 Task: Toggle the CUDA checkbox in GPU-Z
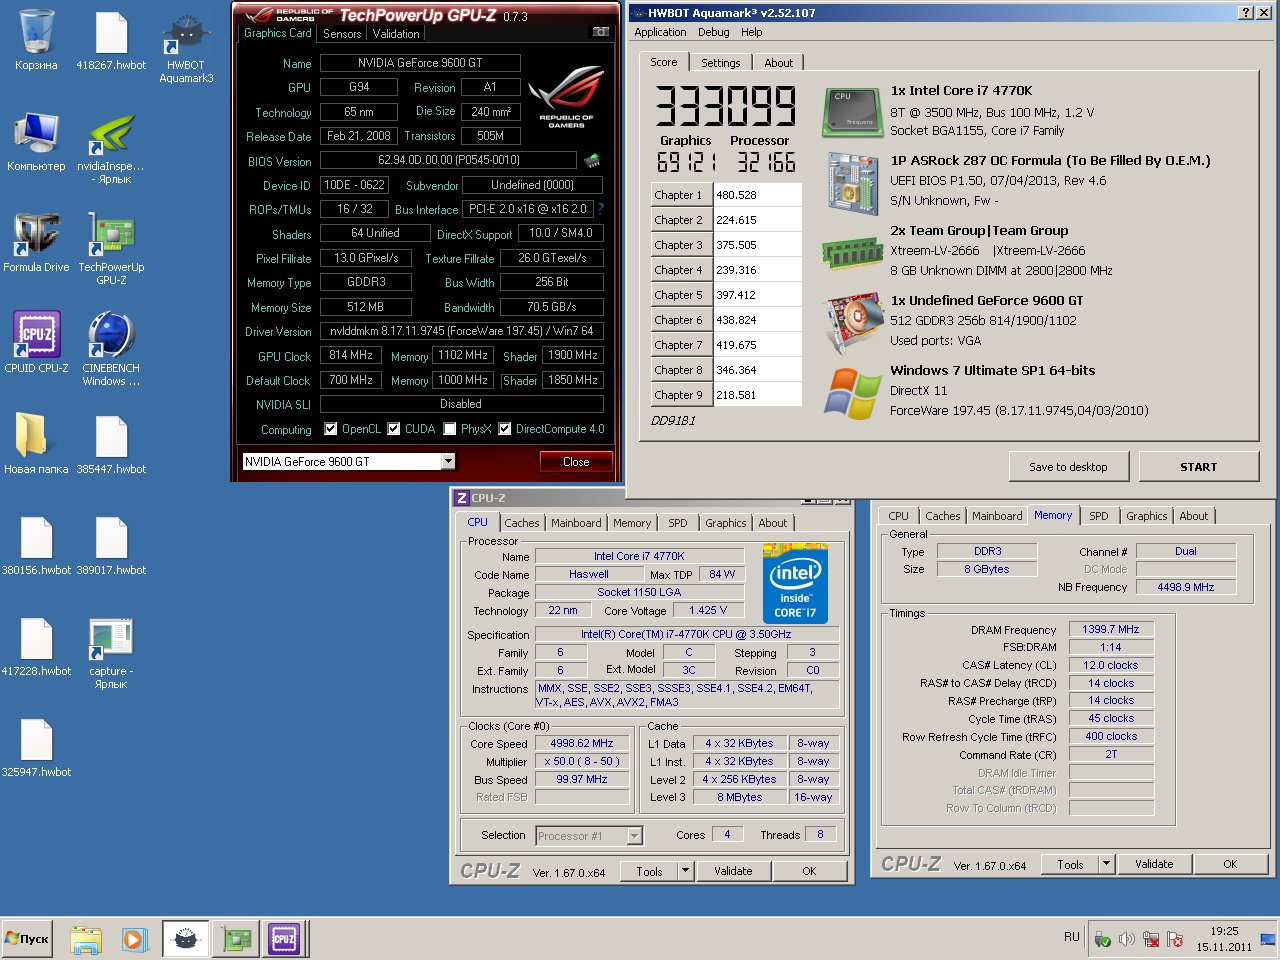pos(394,429)
